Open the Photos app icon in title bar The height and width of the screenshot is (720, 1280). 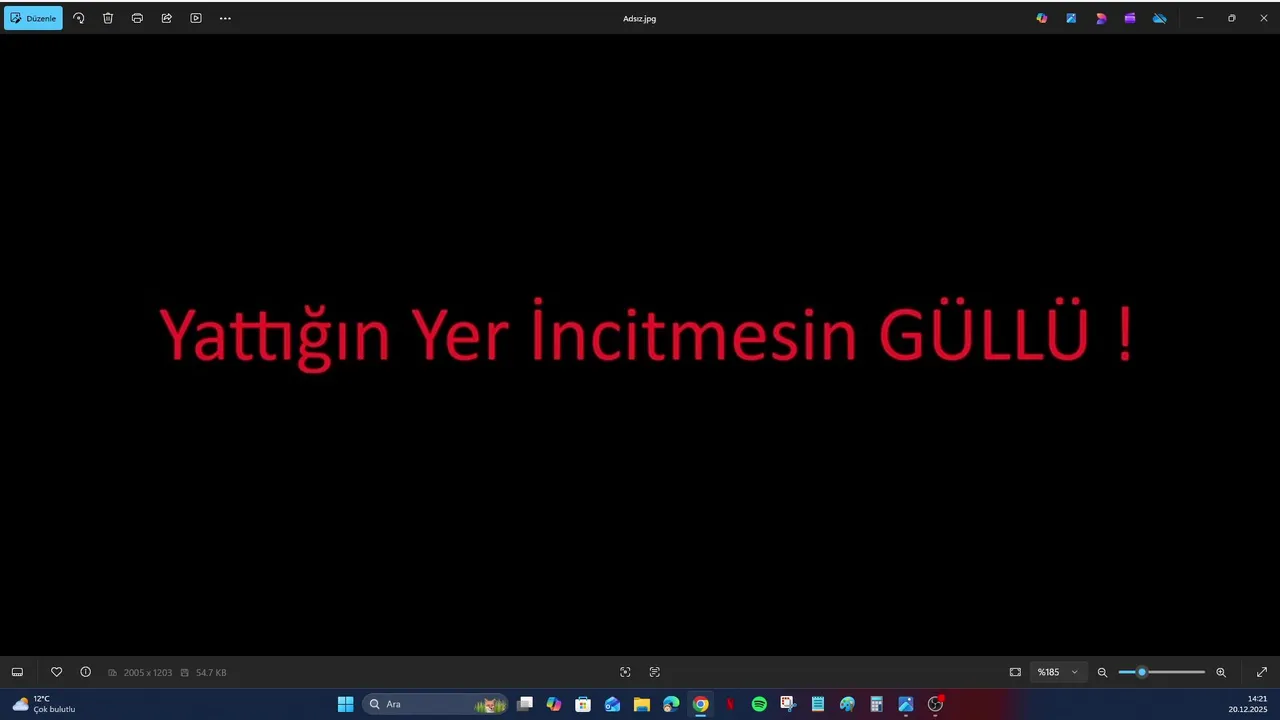tap(1071, 18)
